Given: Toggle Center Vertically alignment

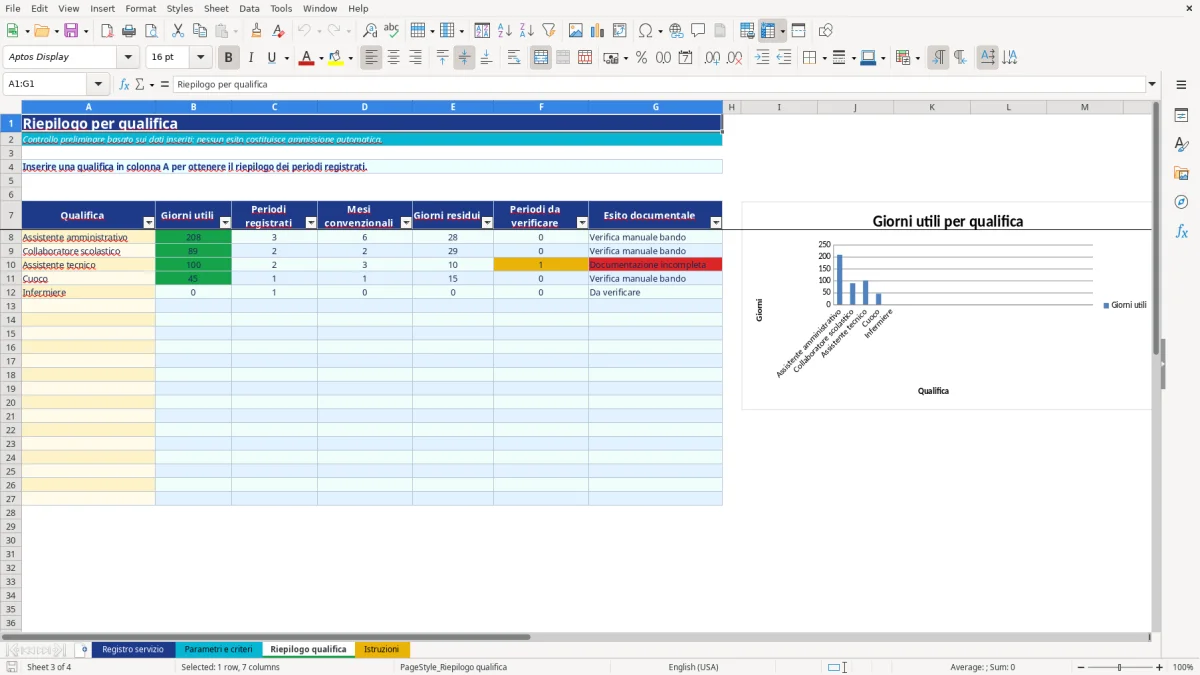Looking at the screenshot, I should [x=464, y=58].
